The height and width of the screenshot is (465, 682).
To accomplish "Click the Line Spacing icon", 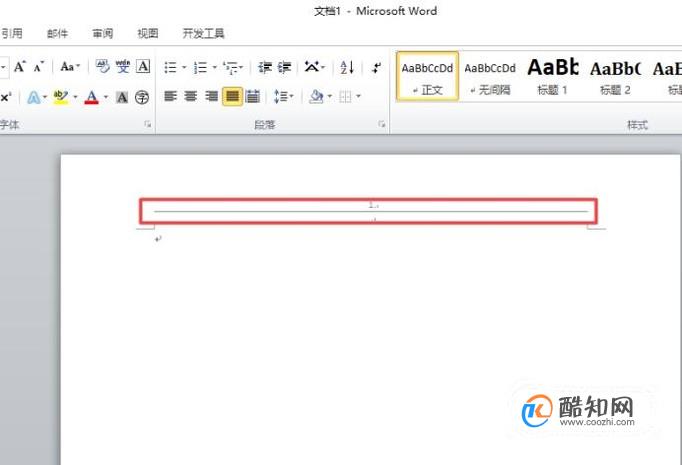I will tap(281, 96).
